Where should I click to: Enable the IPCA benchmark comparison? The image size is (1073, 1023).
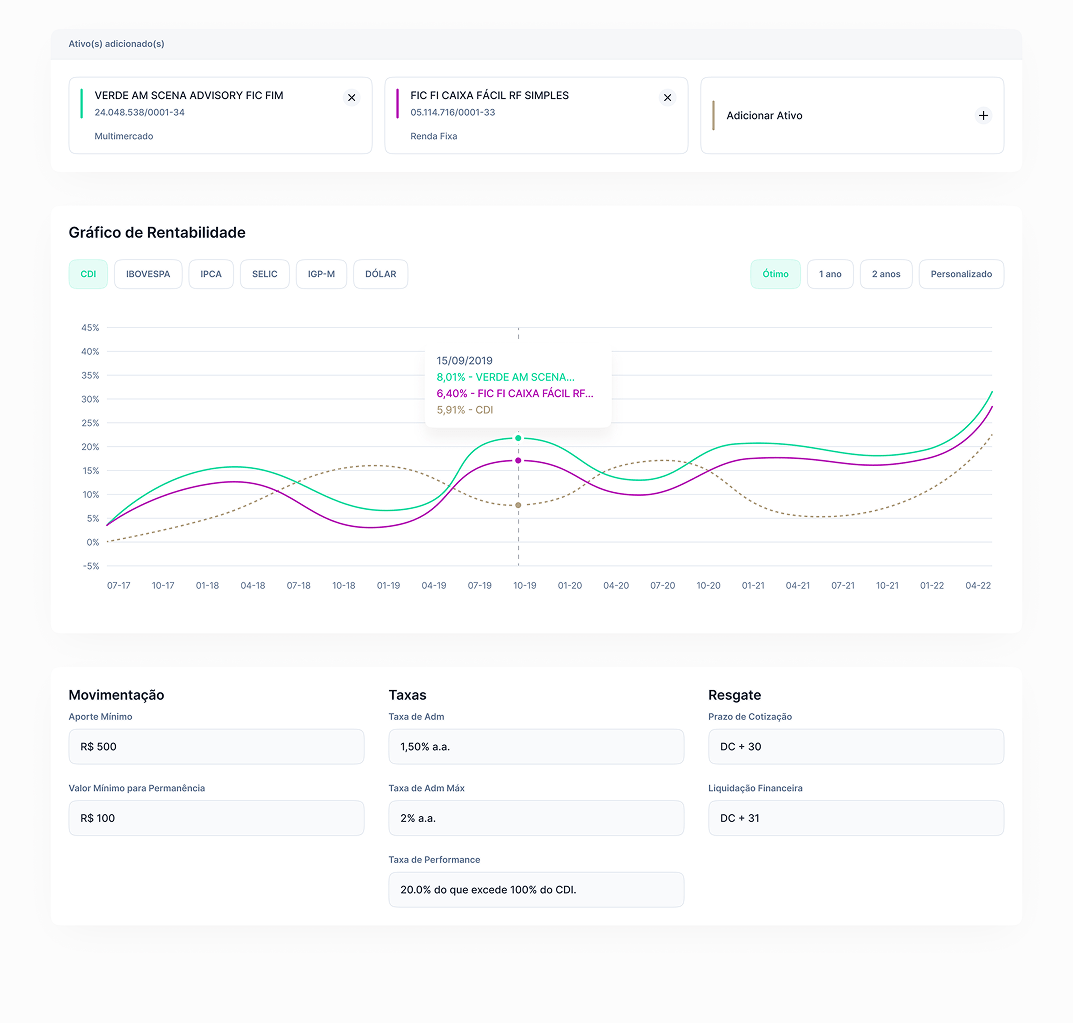coord(211,274)
